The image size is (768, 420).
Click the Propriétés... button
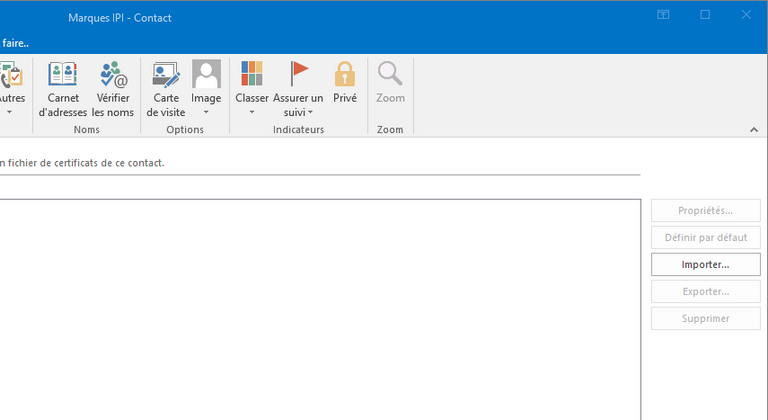click(705, 211)
